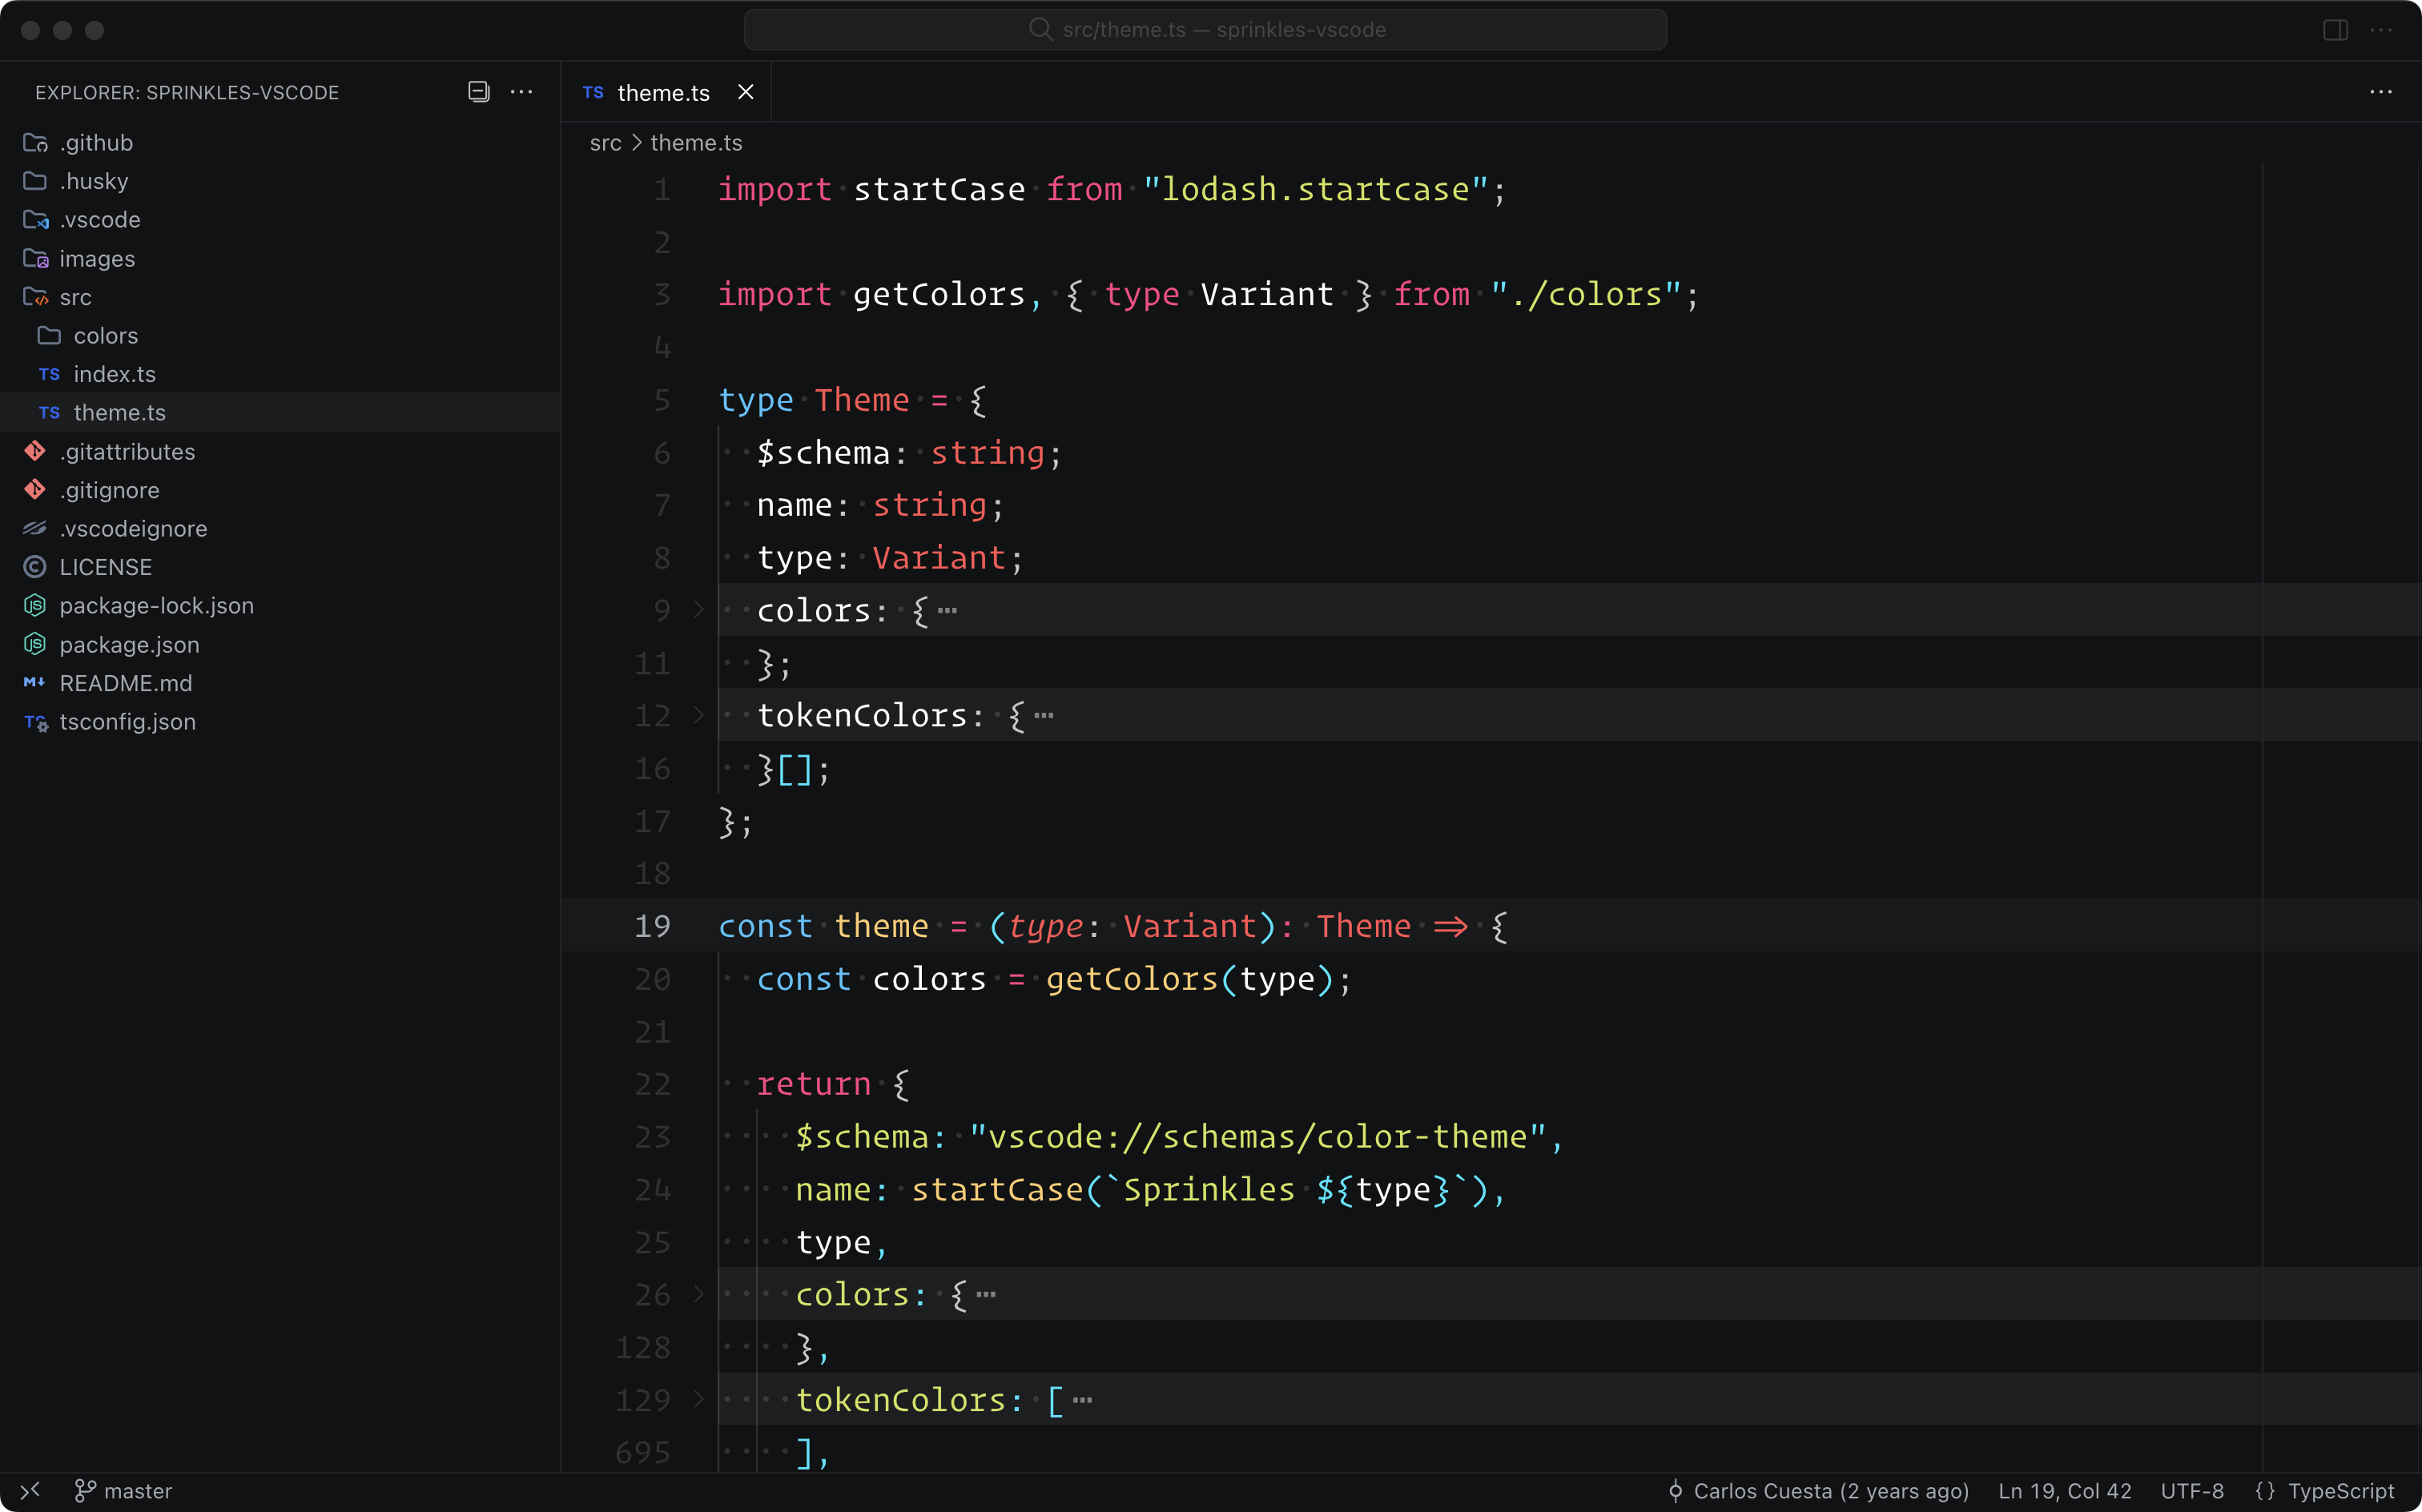Screen dimensions: 2422x1512
Task: Click the Carlos Cuesta git blame status
Action: pyautogui.click(x=1818, y=1490)
